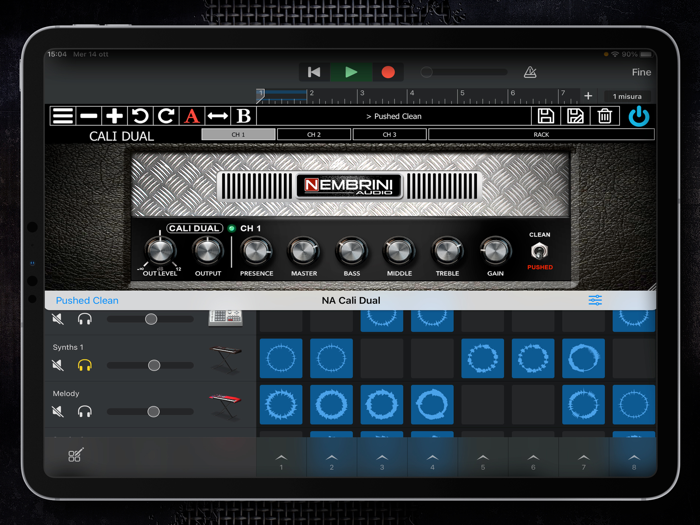Trigger column 6 arrow
This screenshot has width=700, height=525.
(x=533, y=458)
